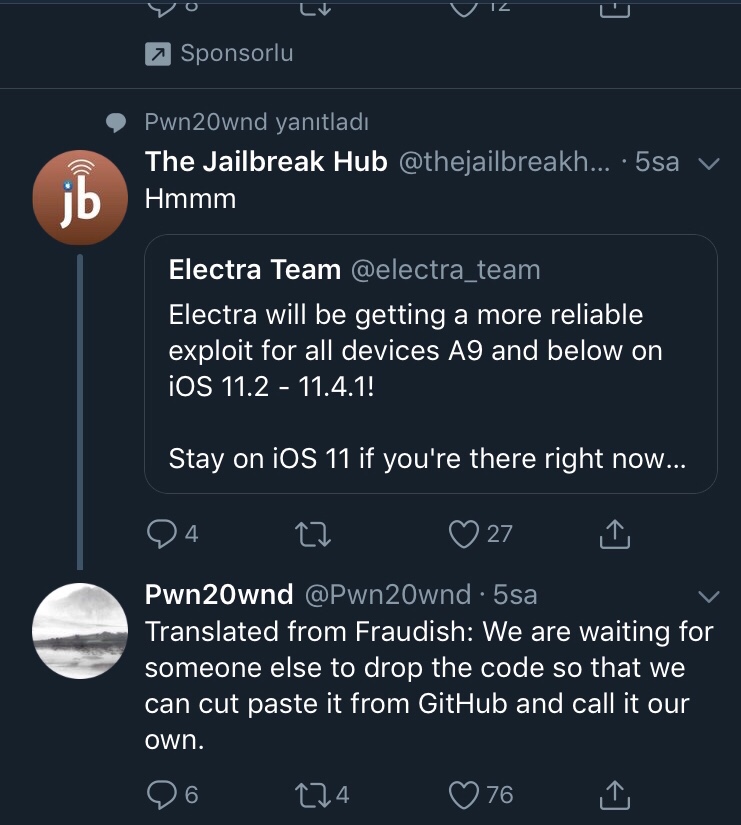Reply to Pwn20wnd's tweet
741x825 pixels.
tap(162, 795)
